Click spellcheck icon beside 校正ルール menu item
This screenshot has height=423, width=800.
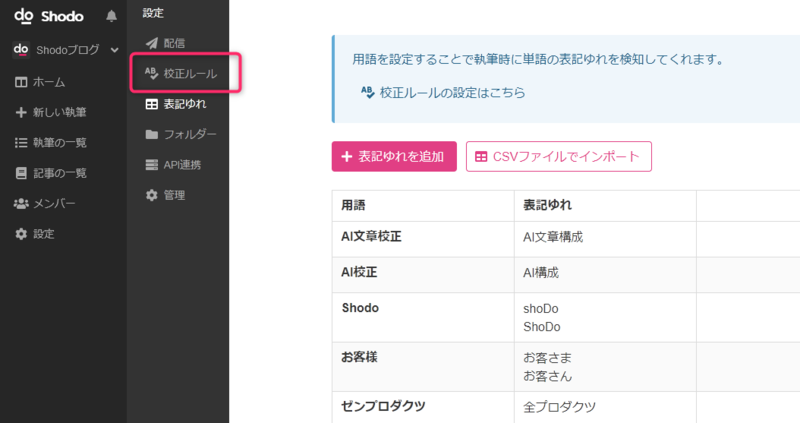(152, 73)
